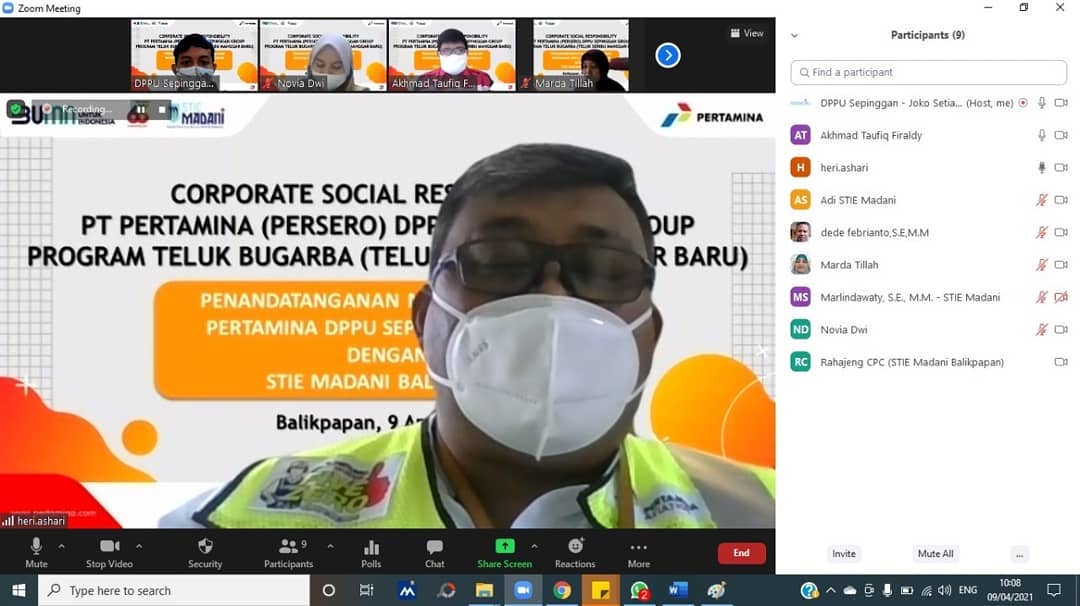
Task: Click Mute All button
Action: click(935, 554)
